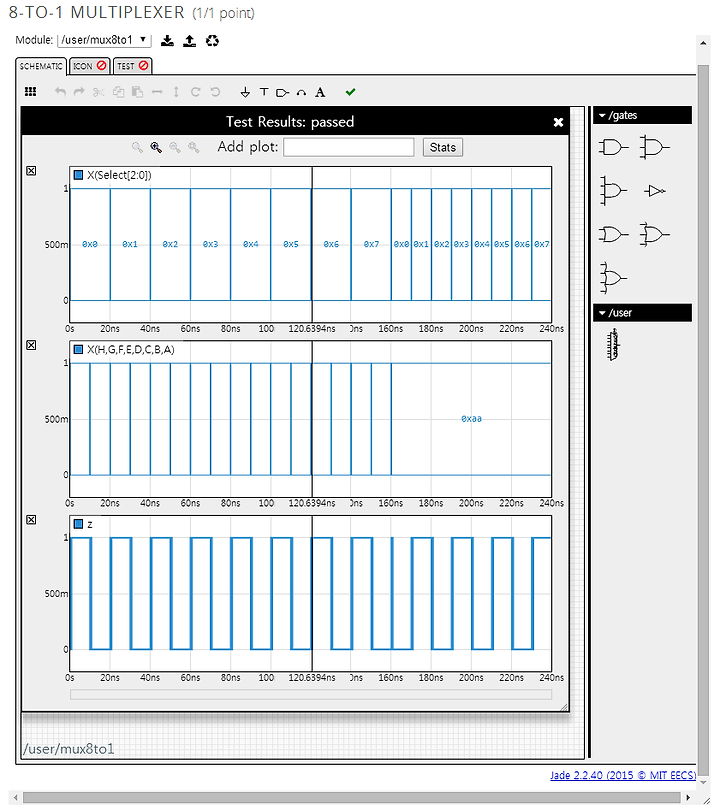Click the rotate clockwise icon
The width and height of the screenshot is (720, 810).
tap(195, 92)
